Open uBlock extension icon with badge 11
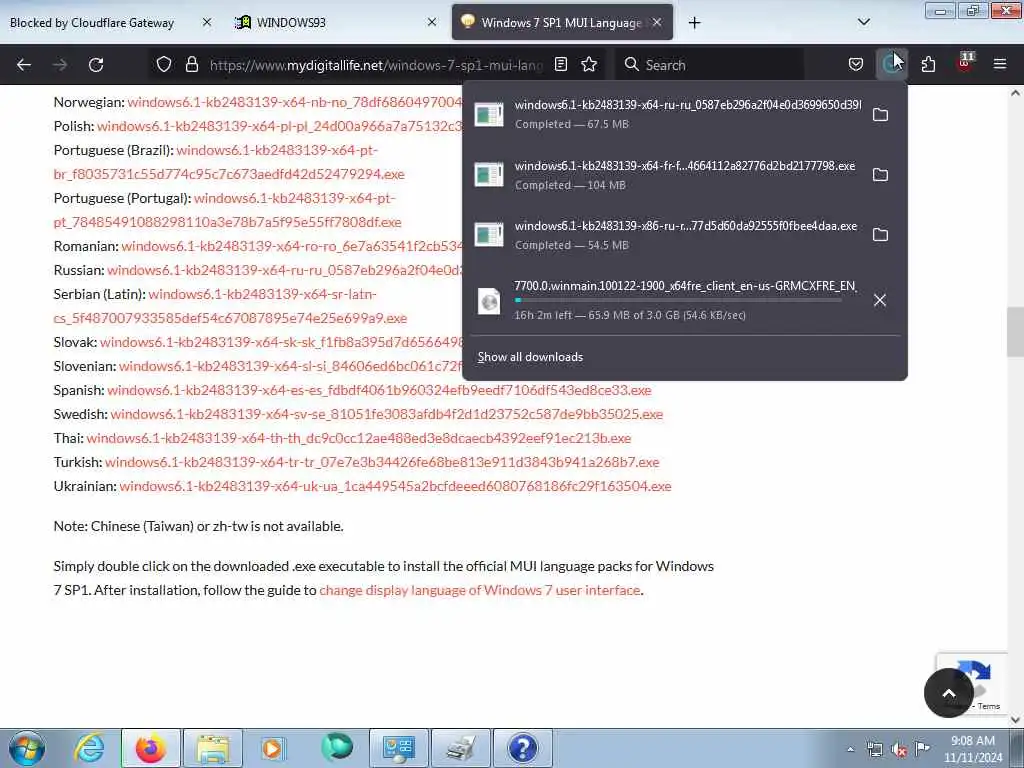1024x768 pixels. 965,63
